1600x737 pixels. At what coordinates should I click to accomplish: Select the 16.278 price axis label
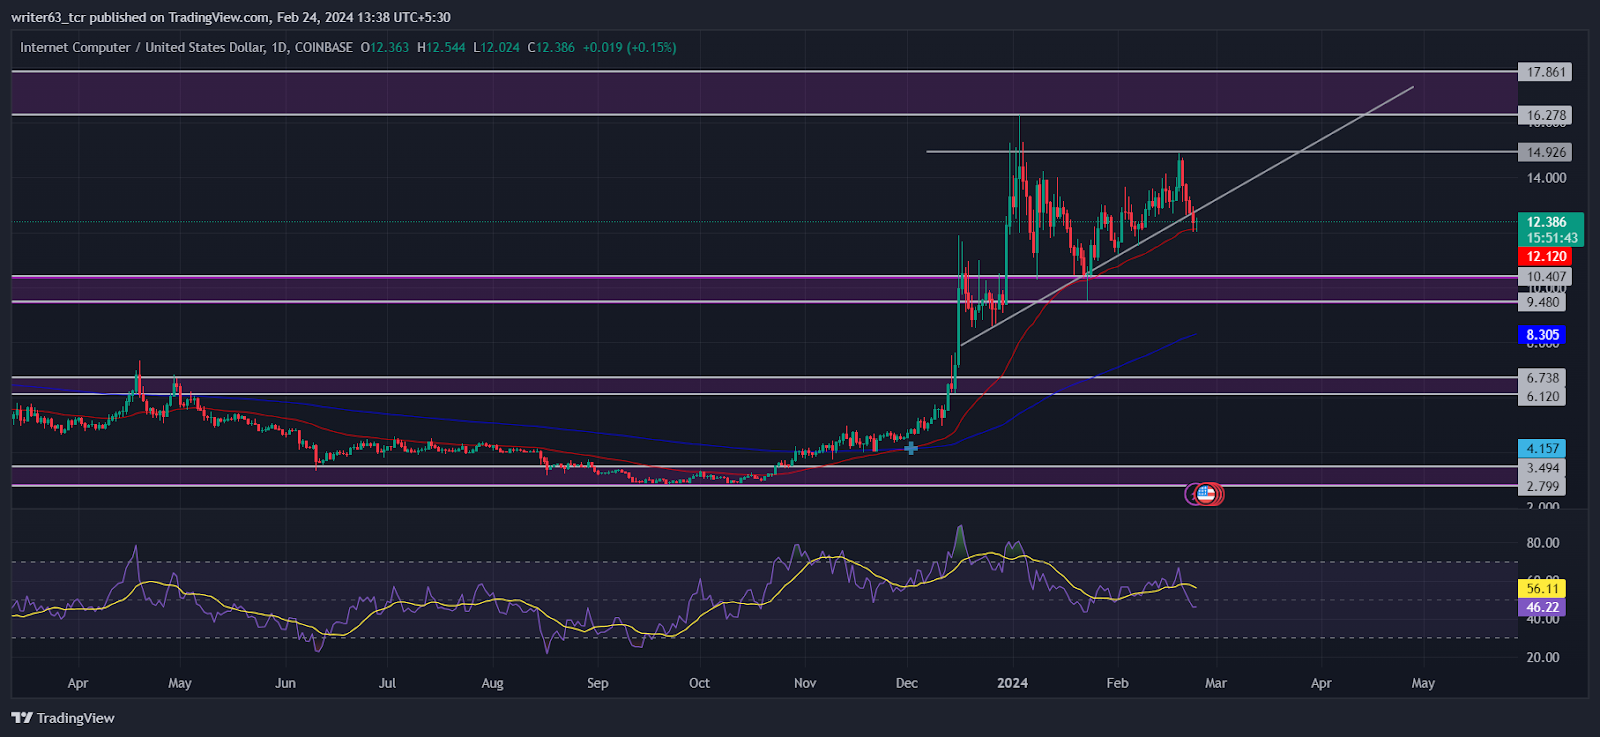coord(1546,115)
